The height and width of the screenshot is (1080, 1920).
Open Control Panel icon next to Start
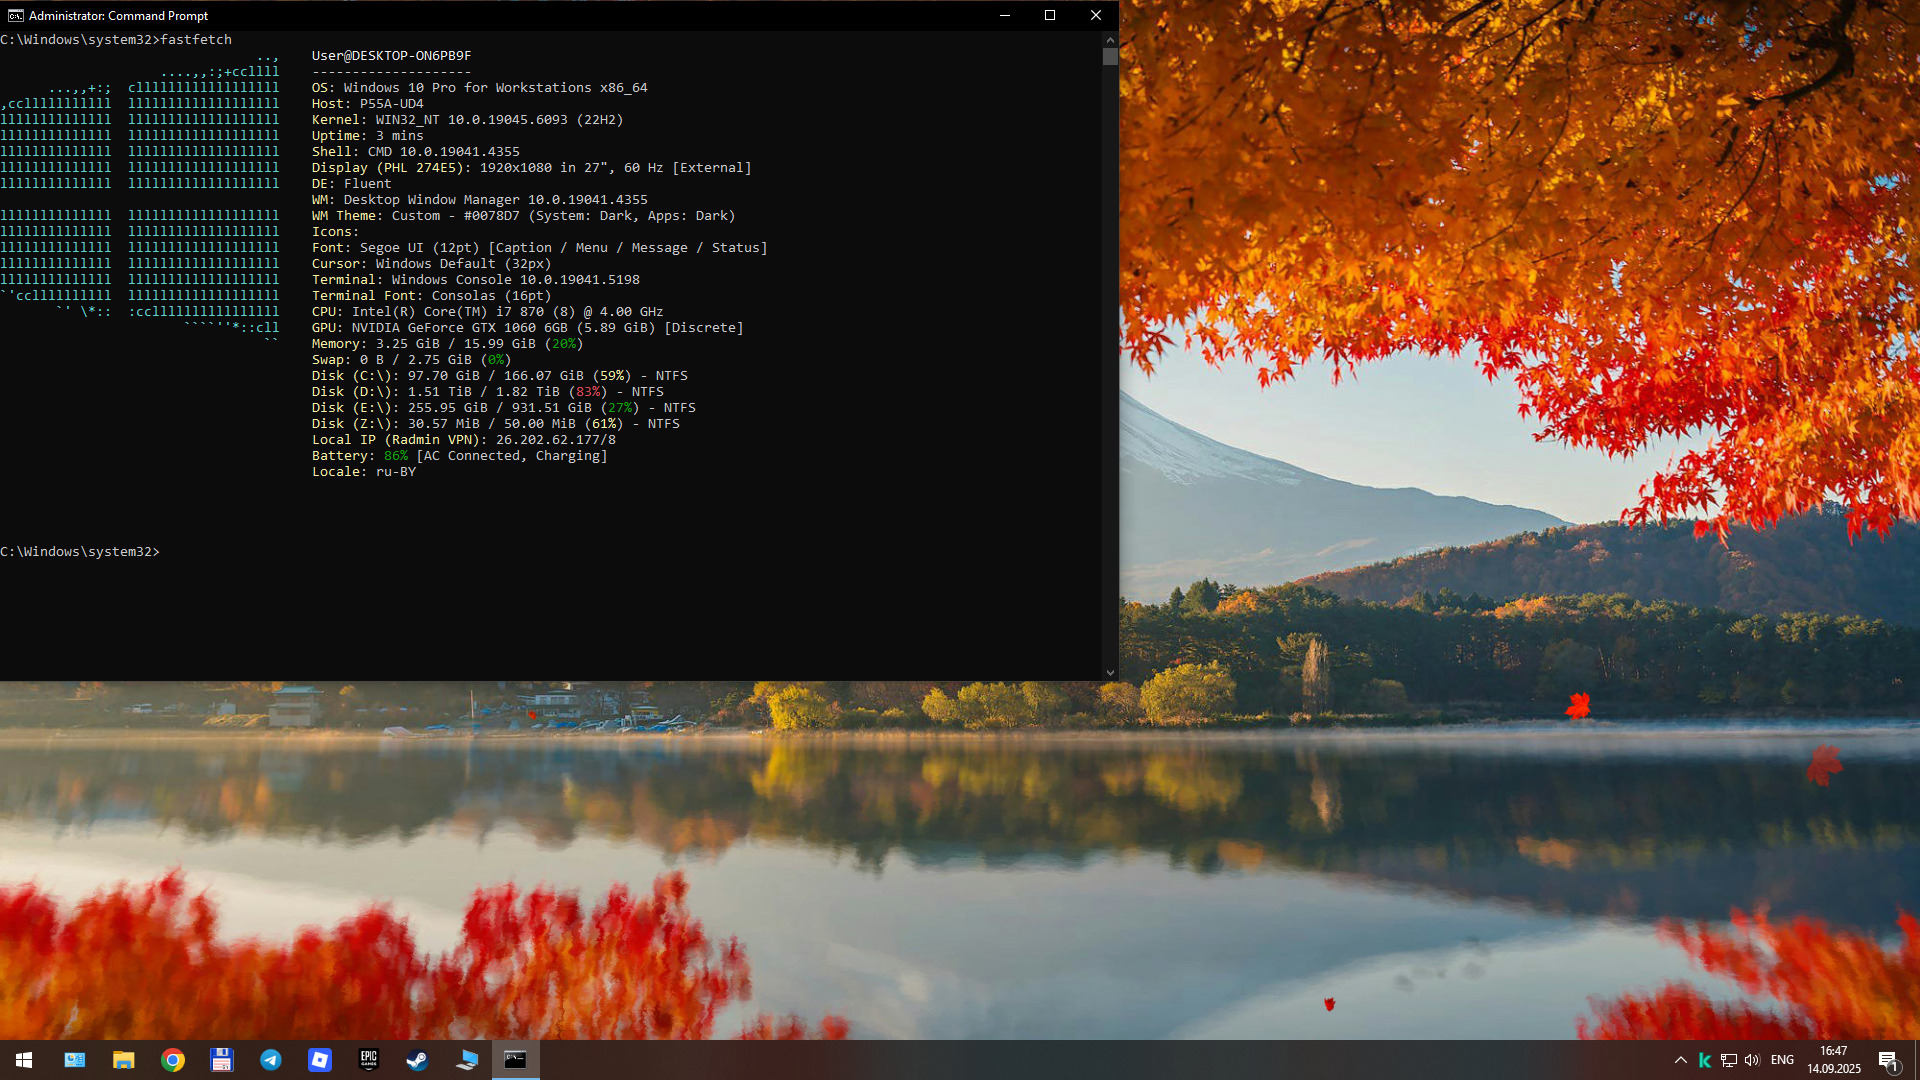point(75,1060)
